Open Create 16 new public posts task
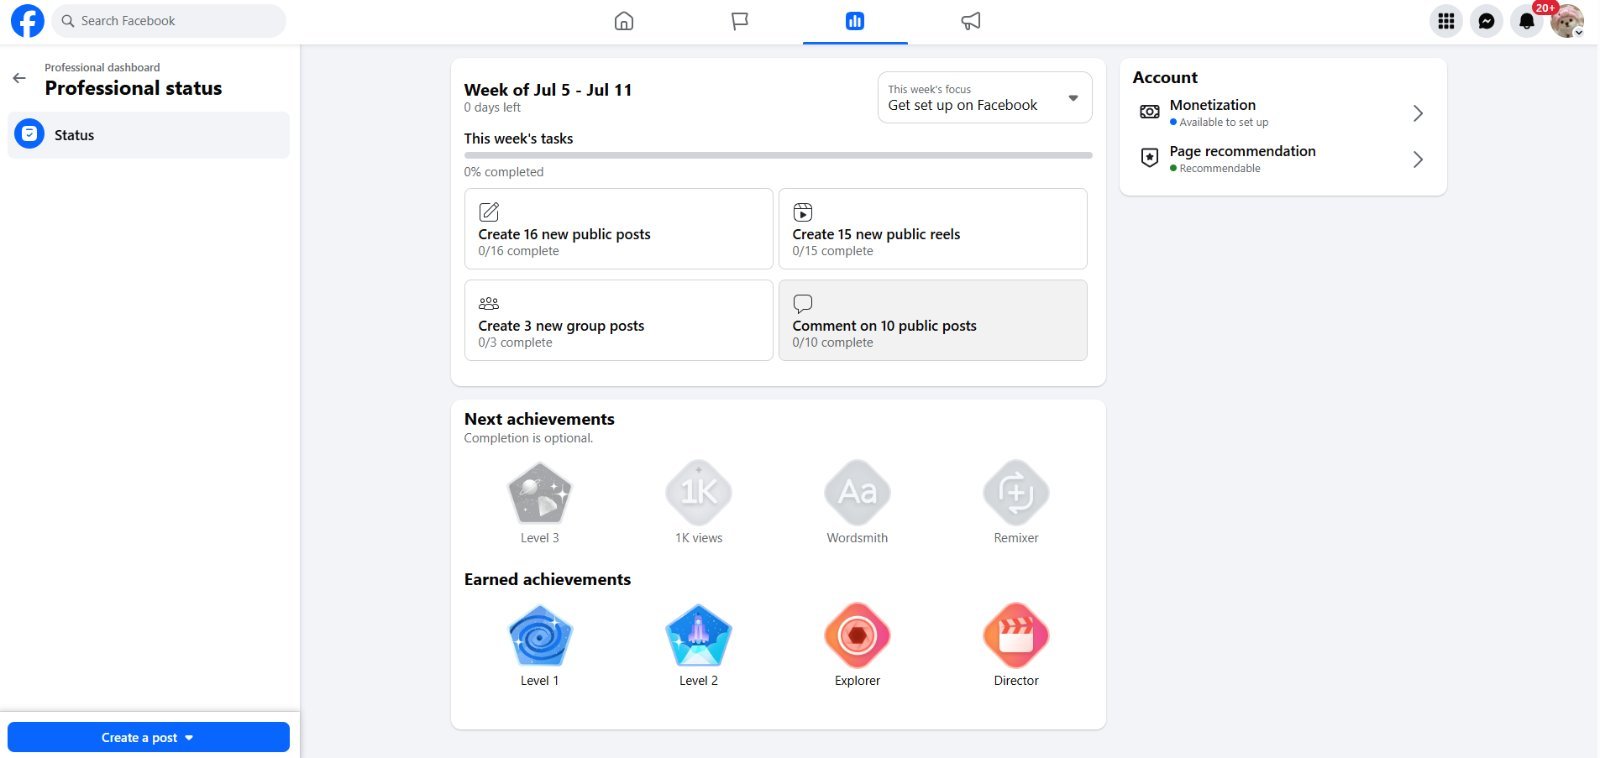 click(619, 229)
